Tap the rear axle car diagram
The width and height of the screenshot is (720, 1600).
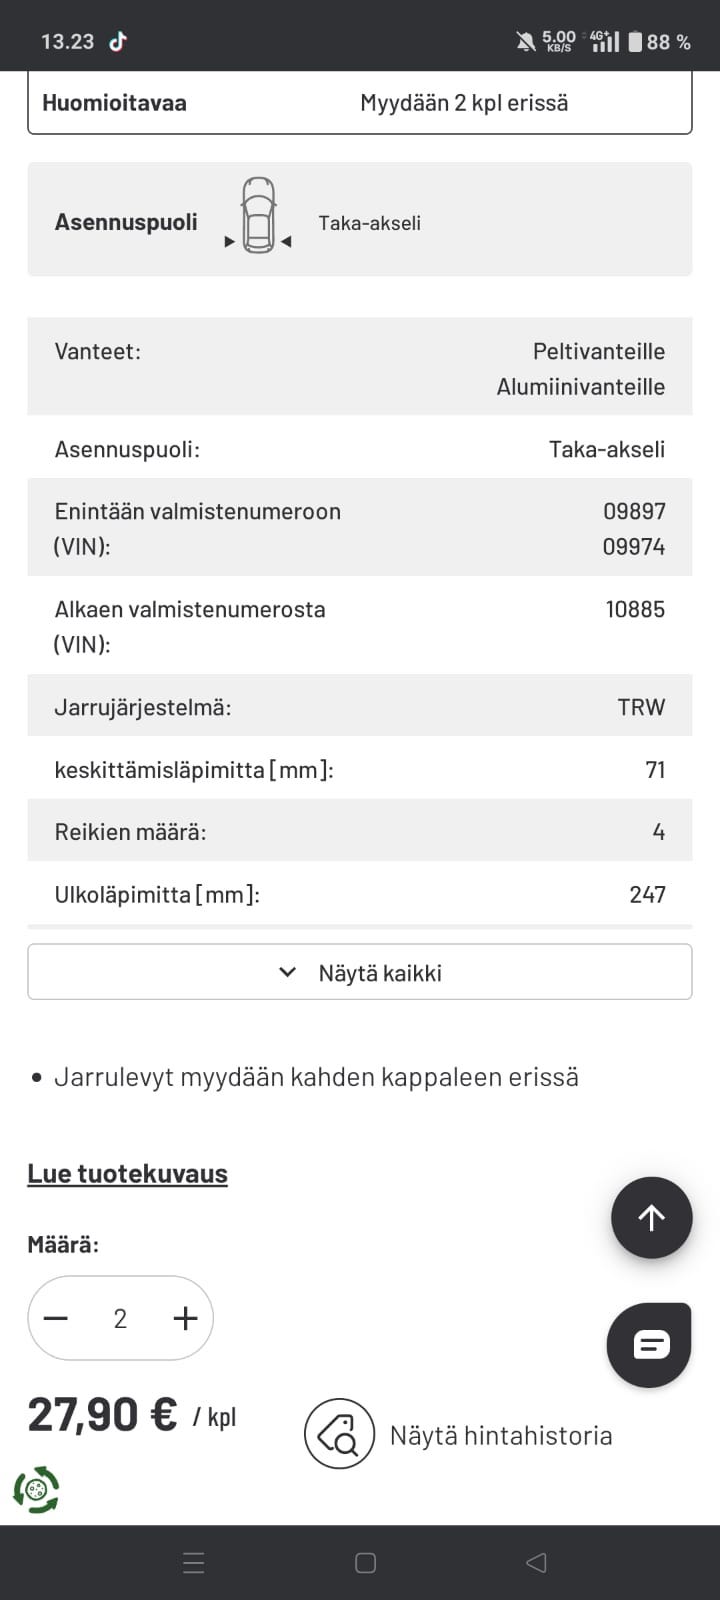(258, 217)
